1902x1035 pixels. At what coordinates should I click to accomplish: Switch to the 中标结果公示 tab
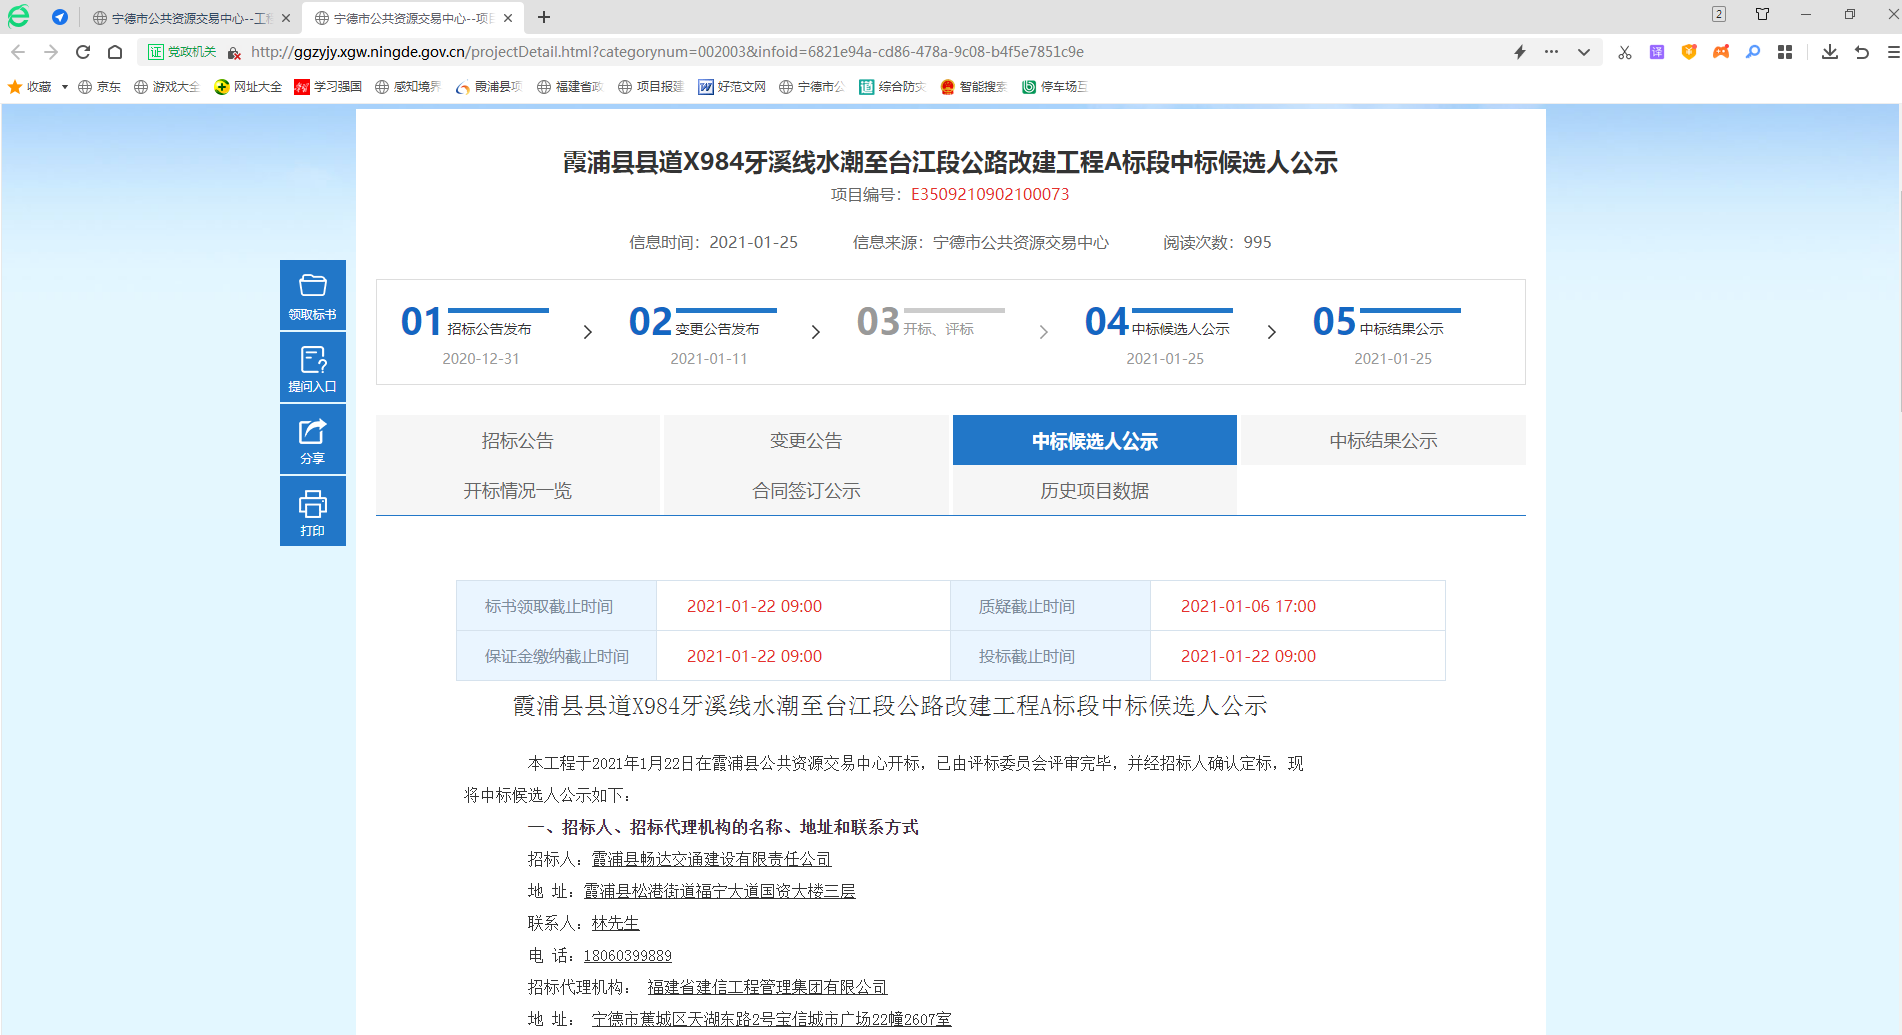(x=1382, y=441)
